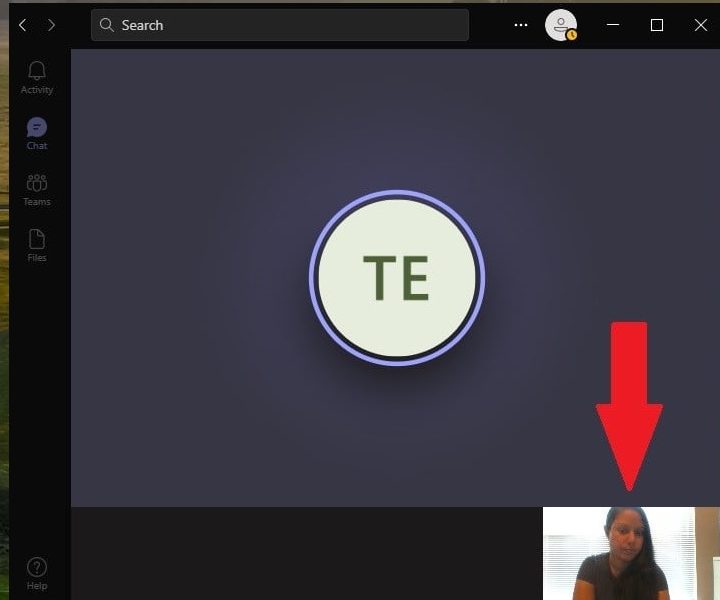Open the Teams section
Viewport: 720px width, 600px height.
[x=37, y=190]
